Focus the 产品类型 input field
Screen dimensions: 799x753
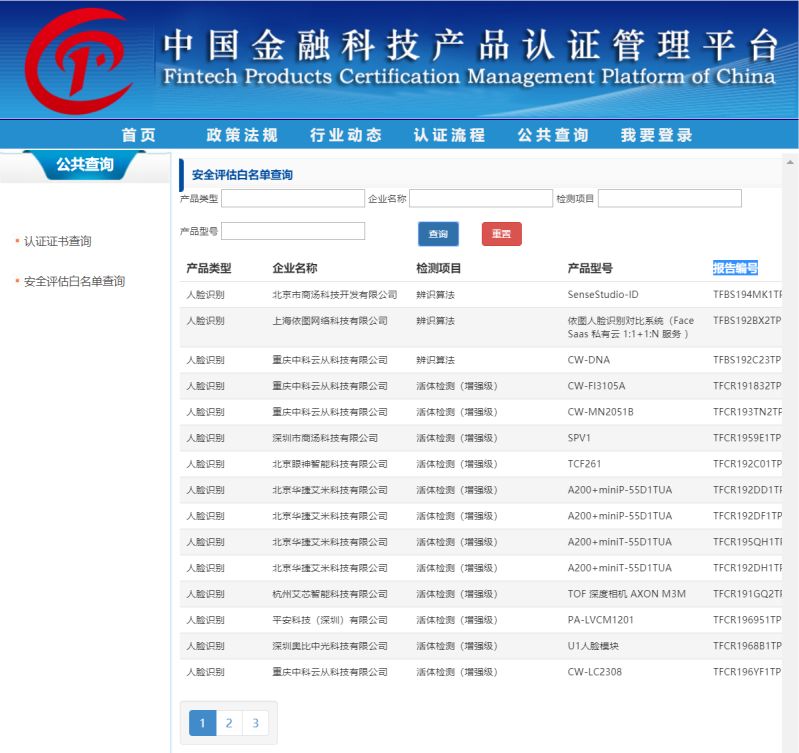(293, 199)
